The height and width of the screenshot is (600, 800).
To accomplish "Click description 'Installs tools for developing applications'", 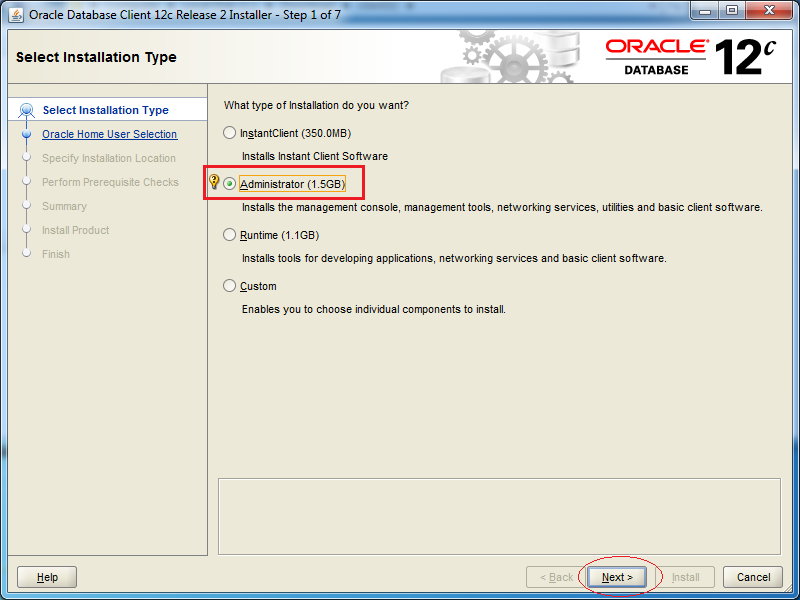I will 454,258.
